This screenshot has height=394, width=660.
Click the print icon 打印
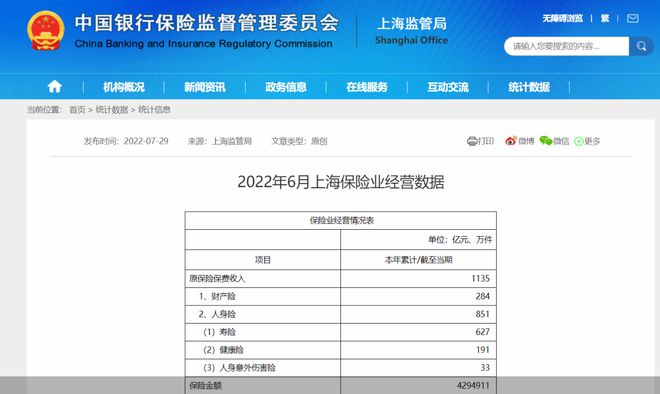pos(480,141)
